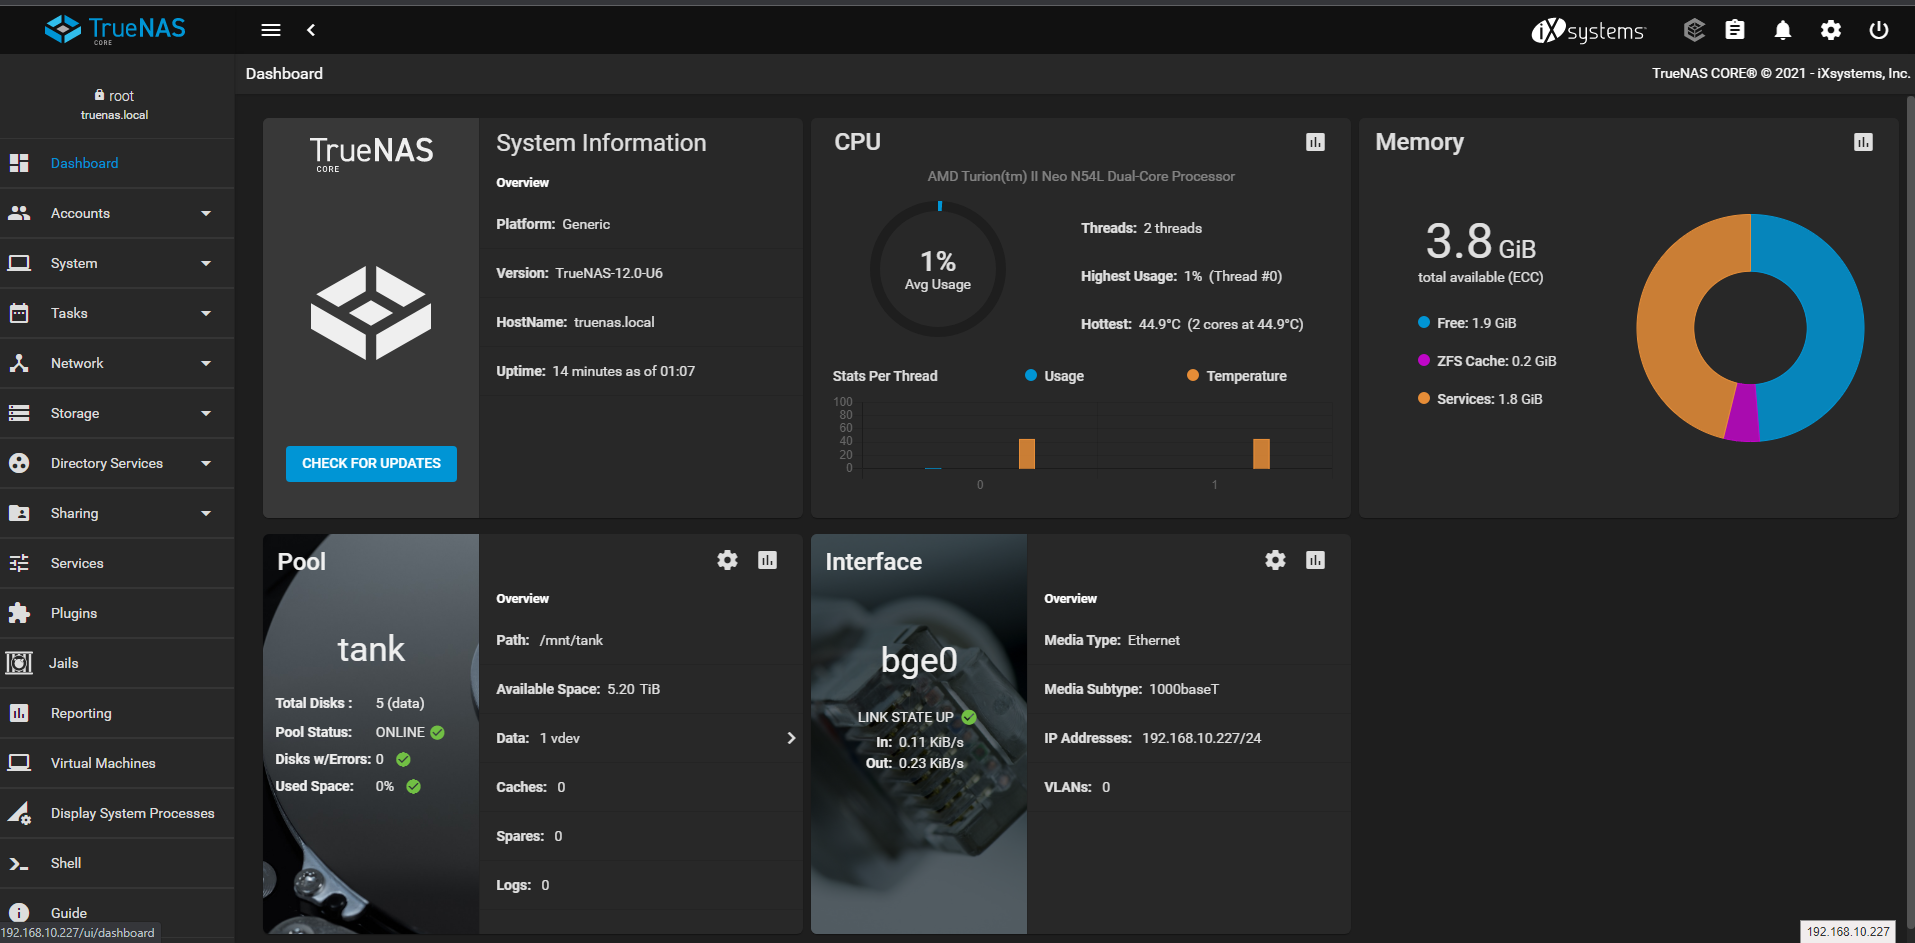Click CHECK FOR UPDATES button

(x=371, y=463)
